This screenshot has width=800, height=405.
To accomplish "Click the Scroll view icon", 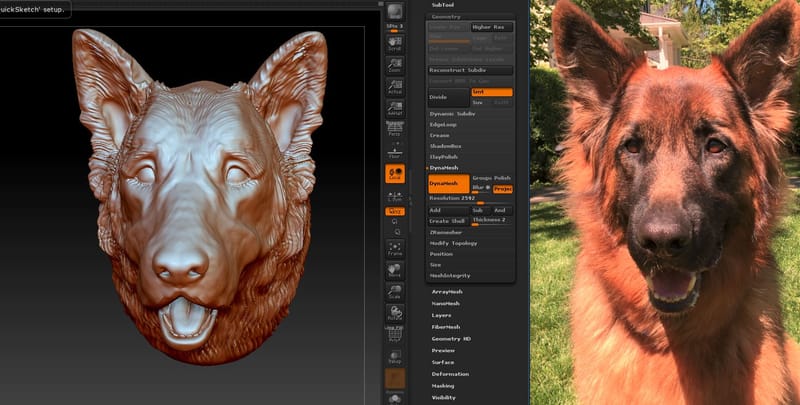I will [x=394, y=44].
